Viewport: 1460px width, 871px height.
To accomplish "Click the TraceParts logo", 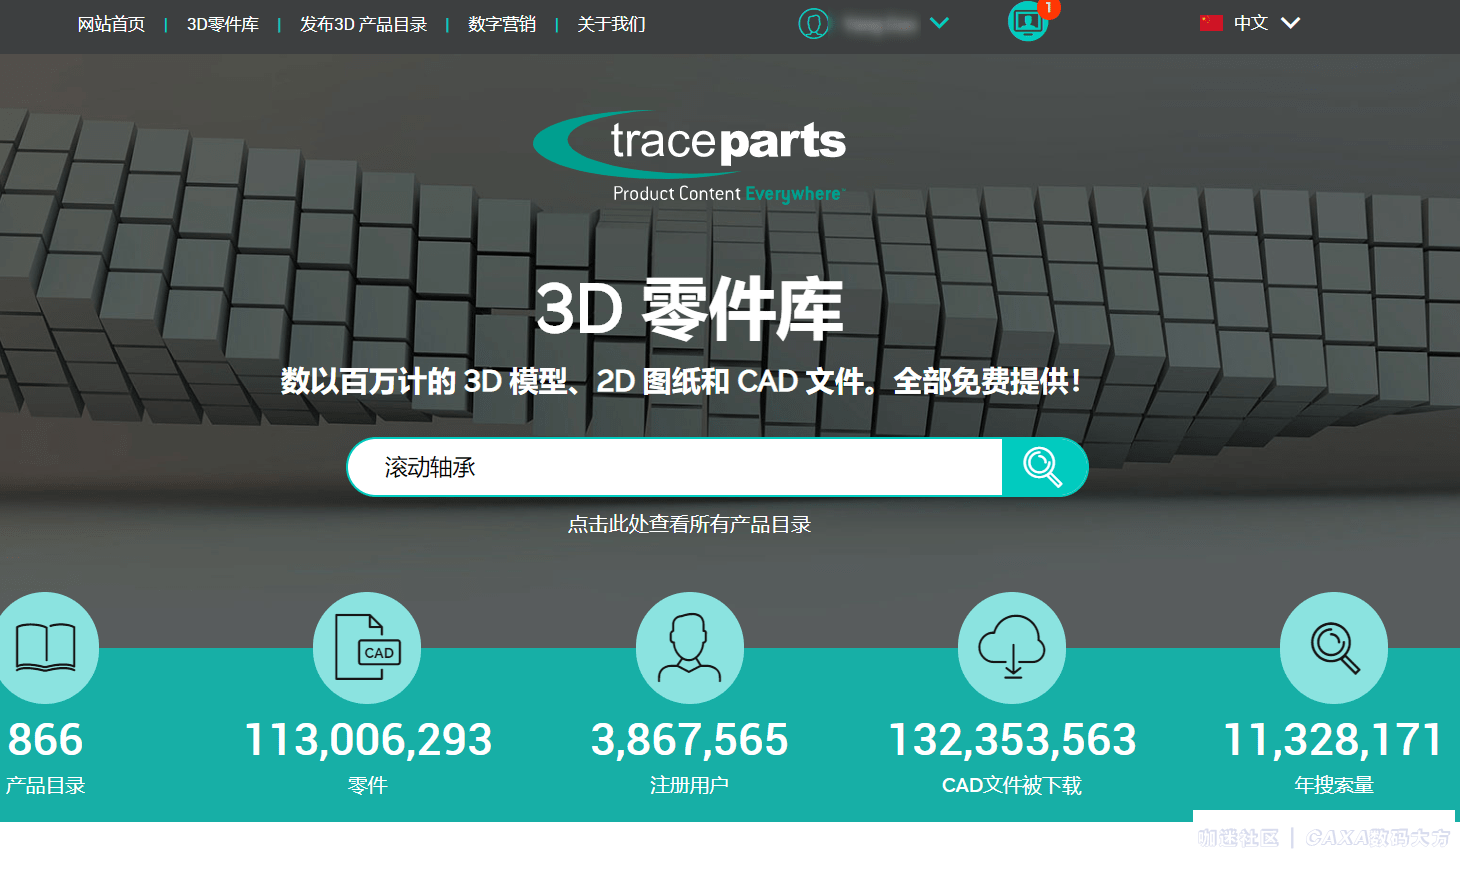I will point(689,156).
